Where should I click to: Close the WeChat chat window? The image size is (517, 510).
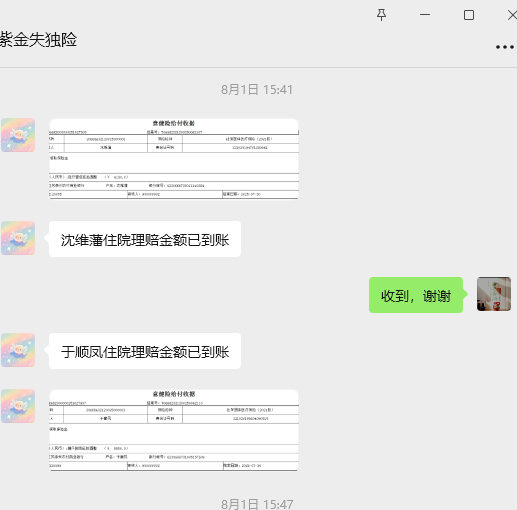(512, 15)
